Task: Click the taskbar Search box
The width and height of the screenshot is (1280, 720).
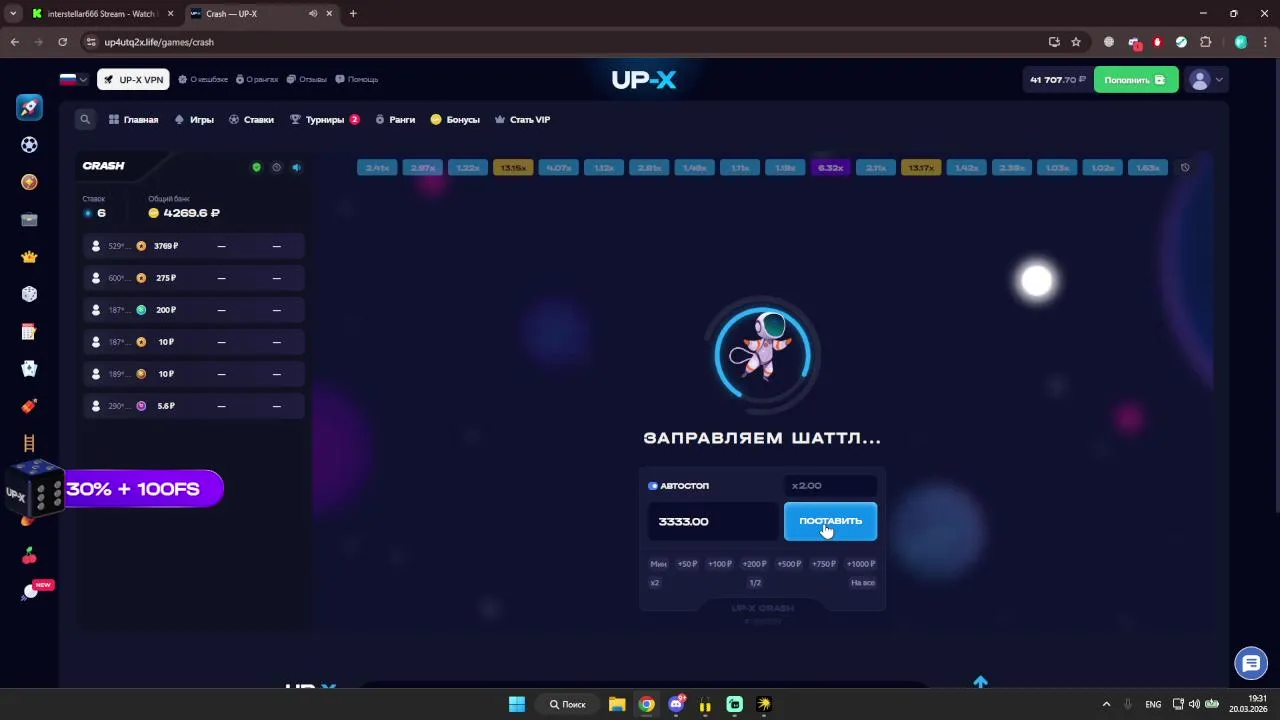Action: coord(568,704)
